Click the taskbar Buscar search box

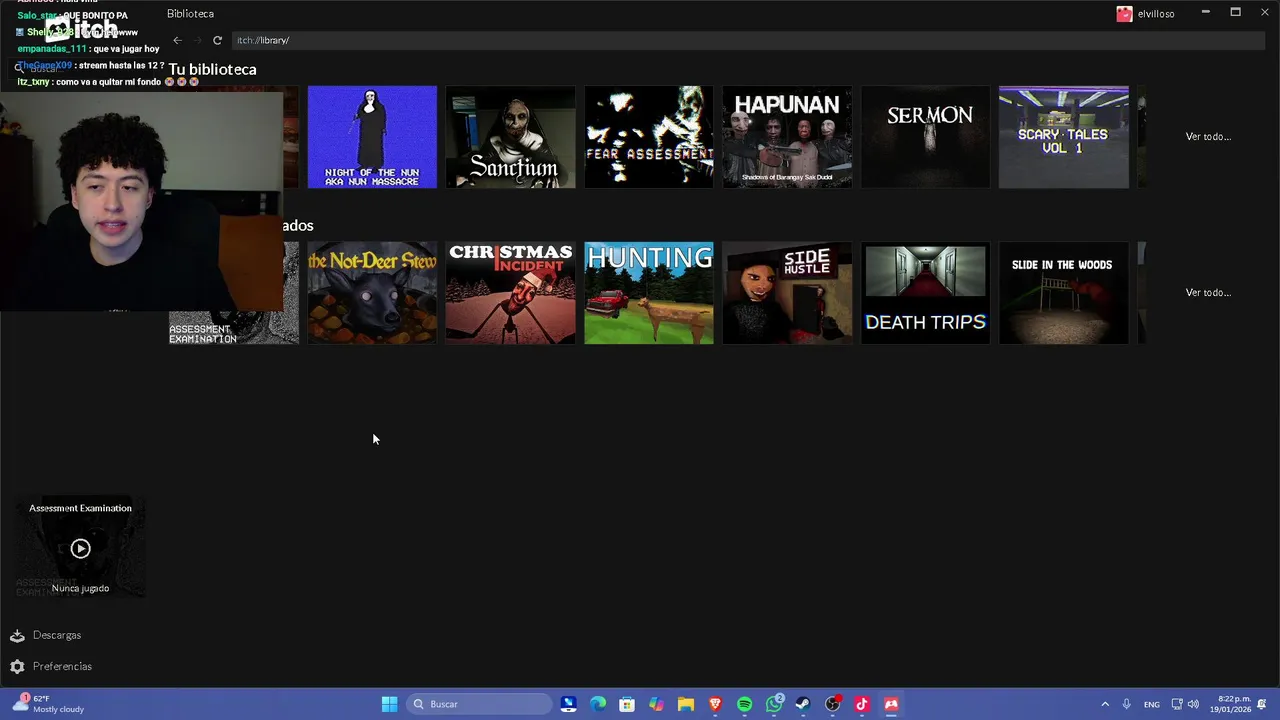coord(479,704)
